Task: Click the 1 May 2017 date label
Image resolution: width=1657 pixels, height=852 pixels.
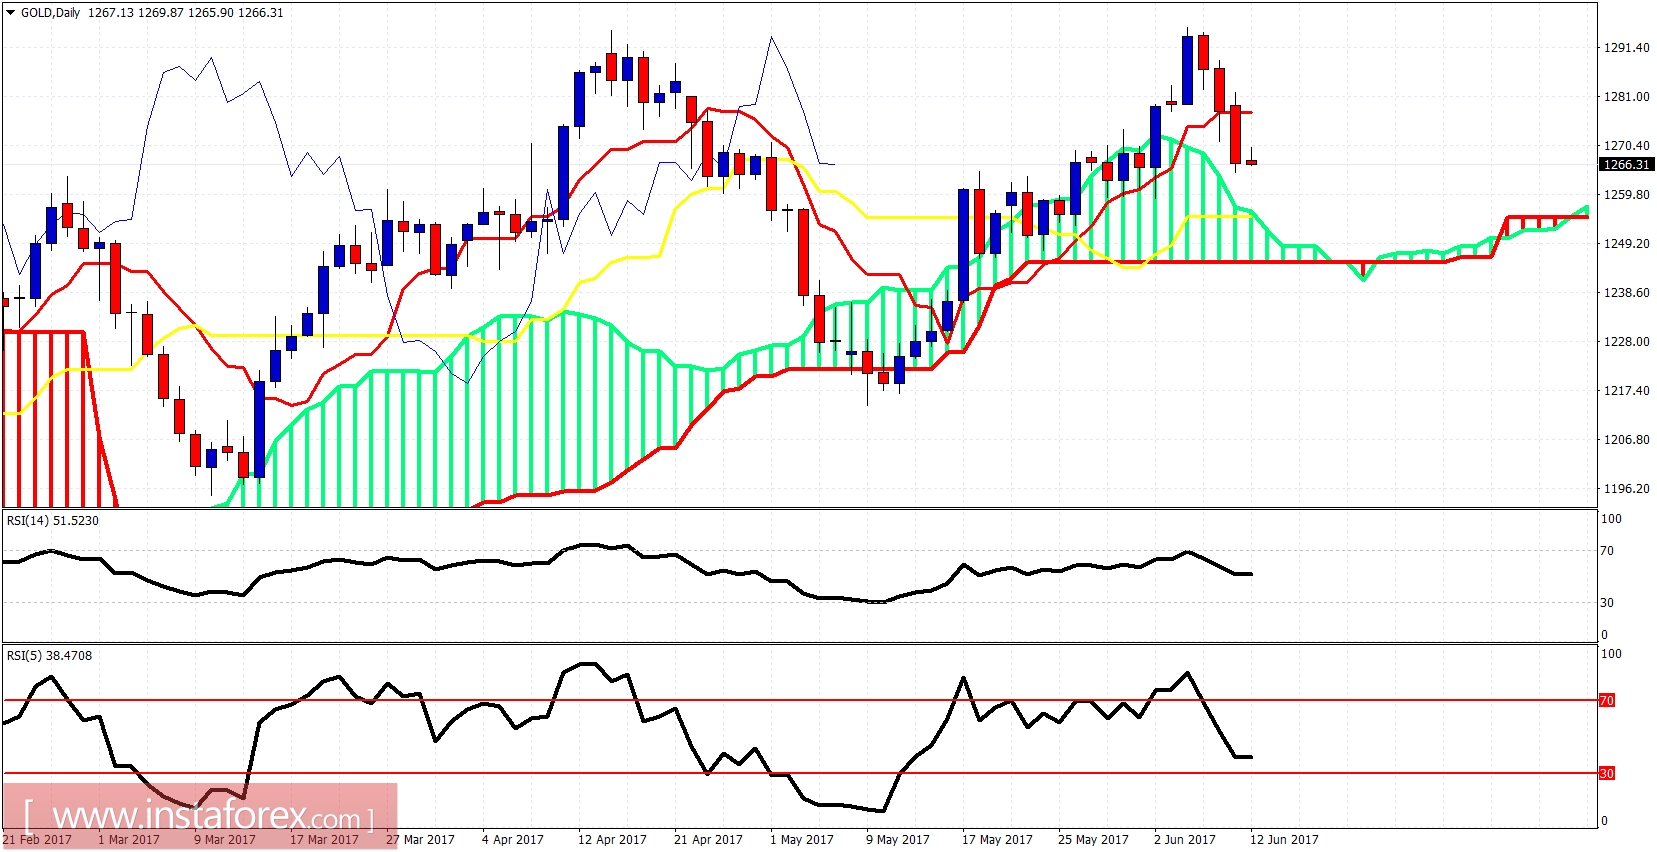Action: tap(802, 840)
